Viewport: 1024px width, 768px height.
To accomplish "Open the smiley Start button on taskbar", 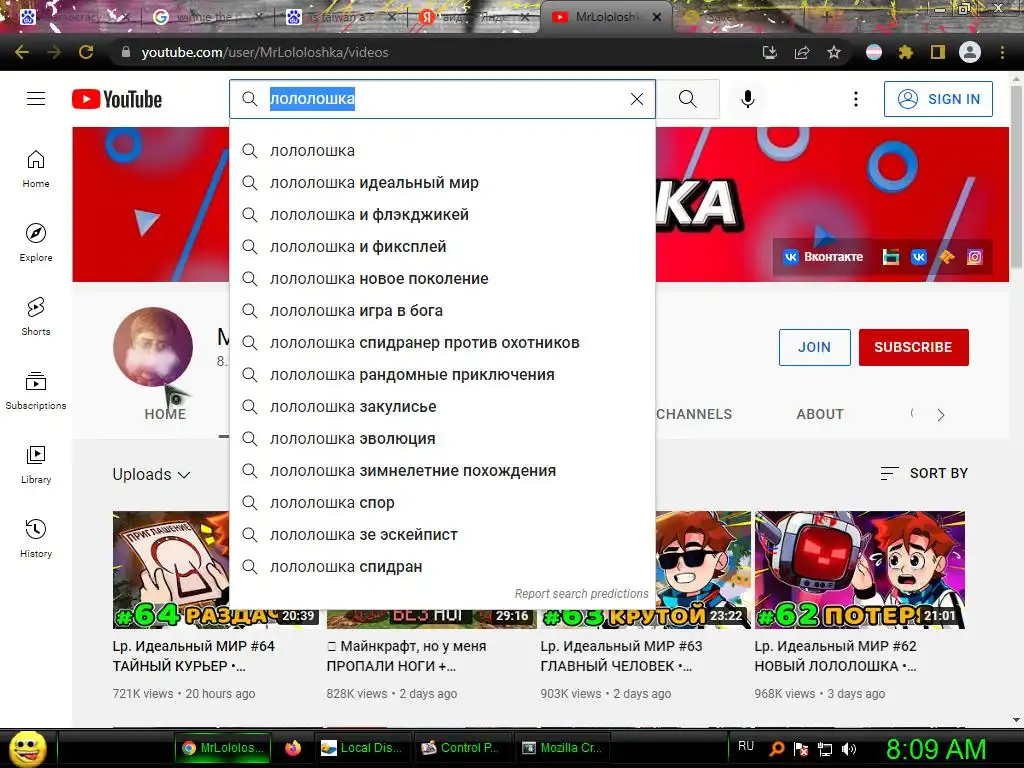I will [27, 748].
